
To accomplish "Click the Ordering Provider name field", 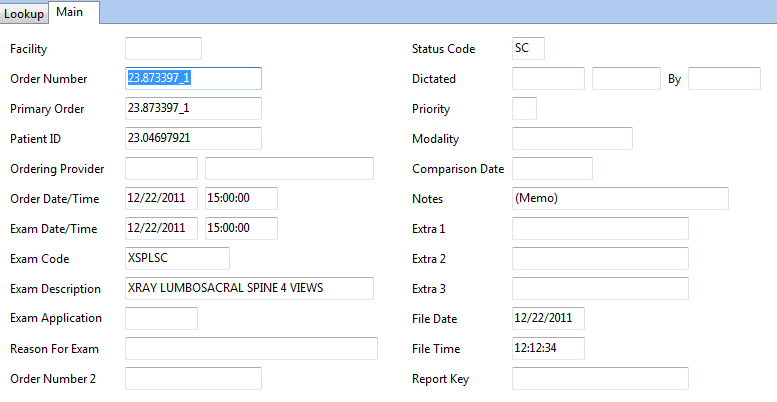I will (289, 169).
